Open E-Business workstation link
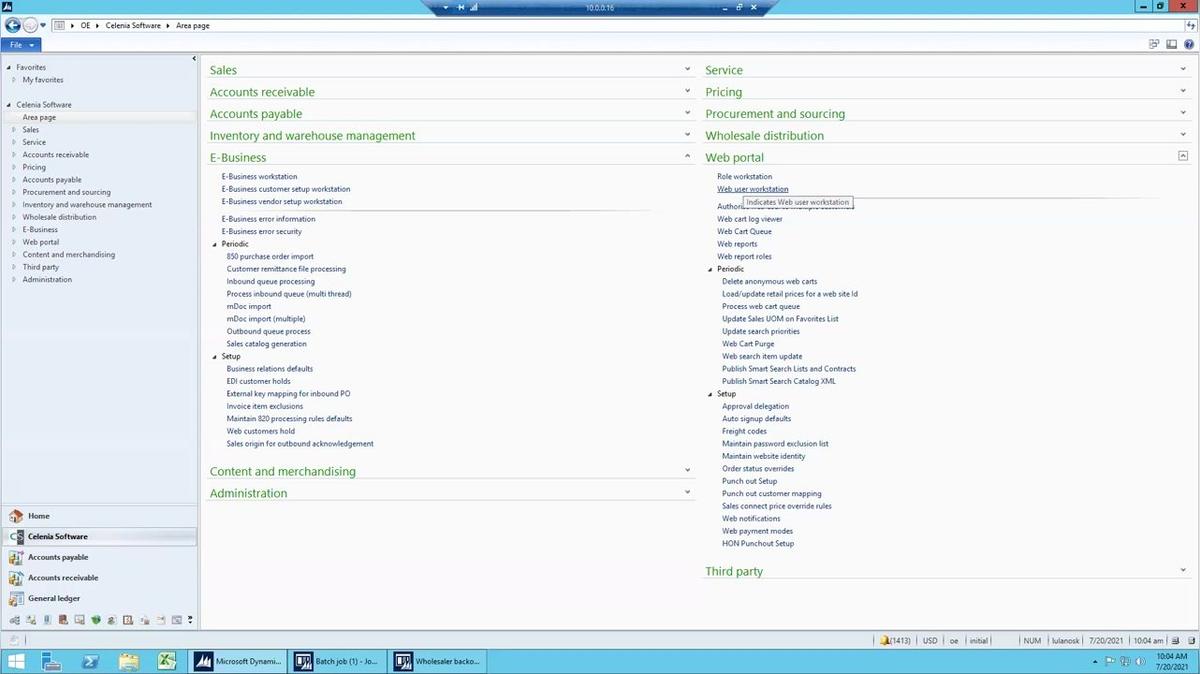1200x674 pixels. [259, 177]
